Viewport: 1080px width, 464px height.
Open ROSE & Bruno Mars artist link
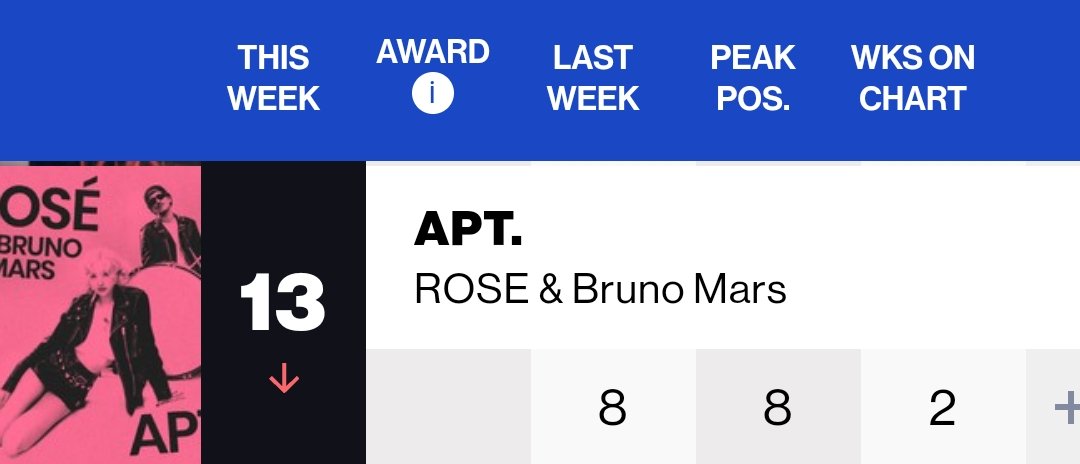pos(600,289)
